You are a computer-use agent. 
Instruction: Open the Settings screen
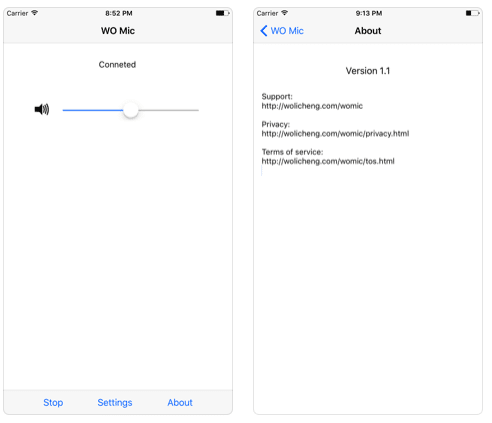tap(115, 403)
